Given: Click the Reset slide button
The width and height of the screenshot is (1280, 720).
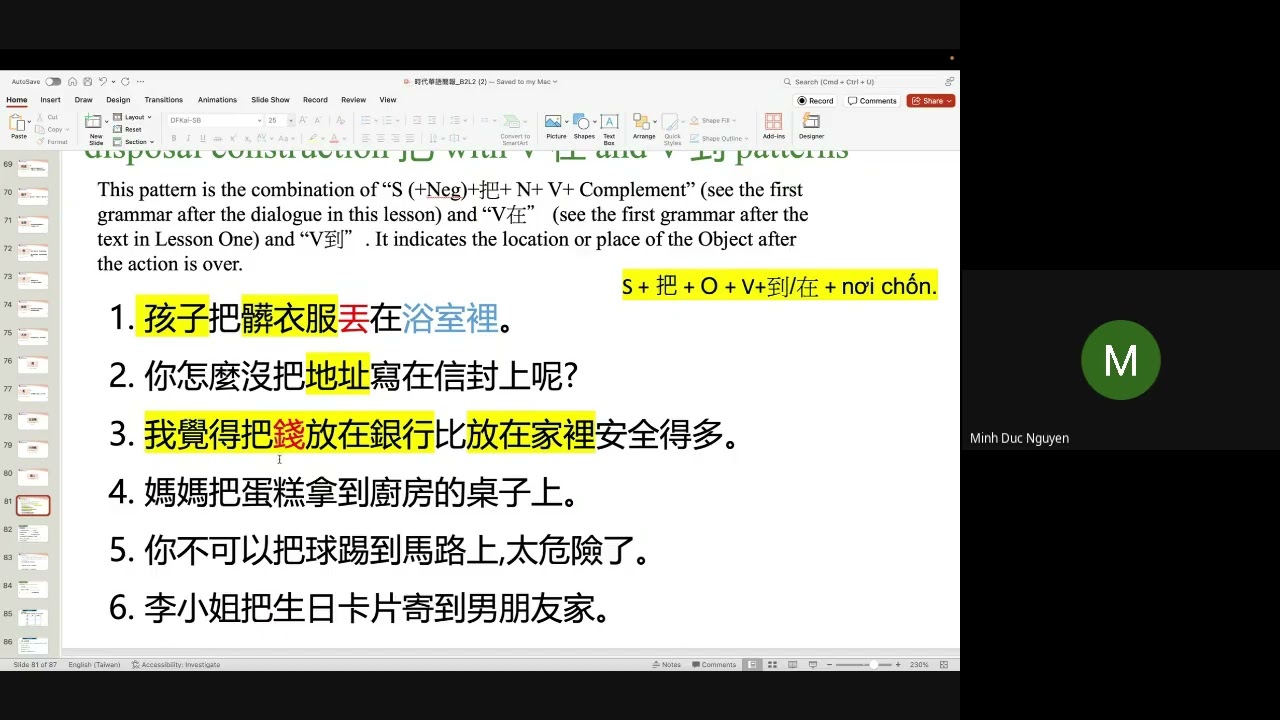Looking at the screenshot, I should point(127,129).
